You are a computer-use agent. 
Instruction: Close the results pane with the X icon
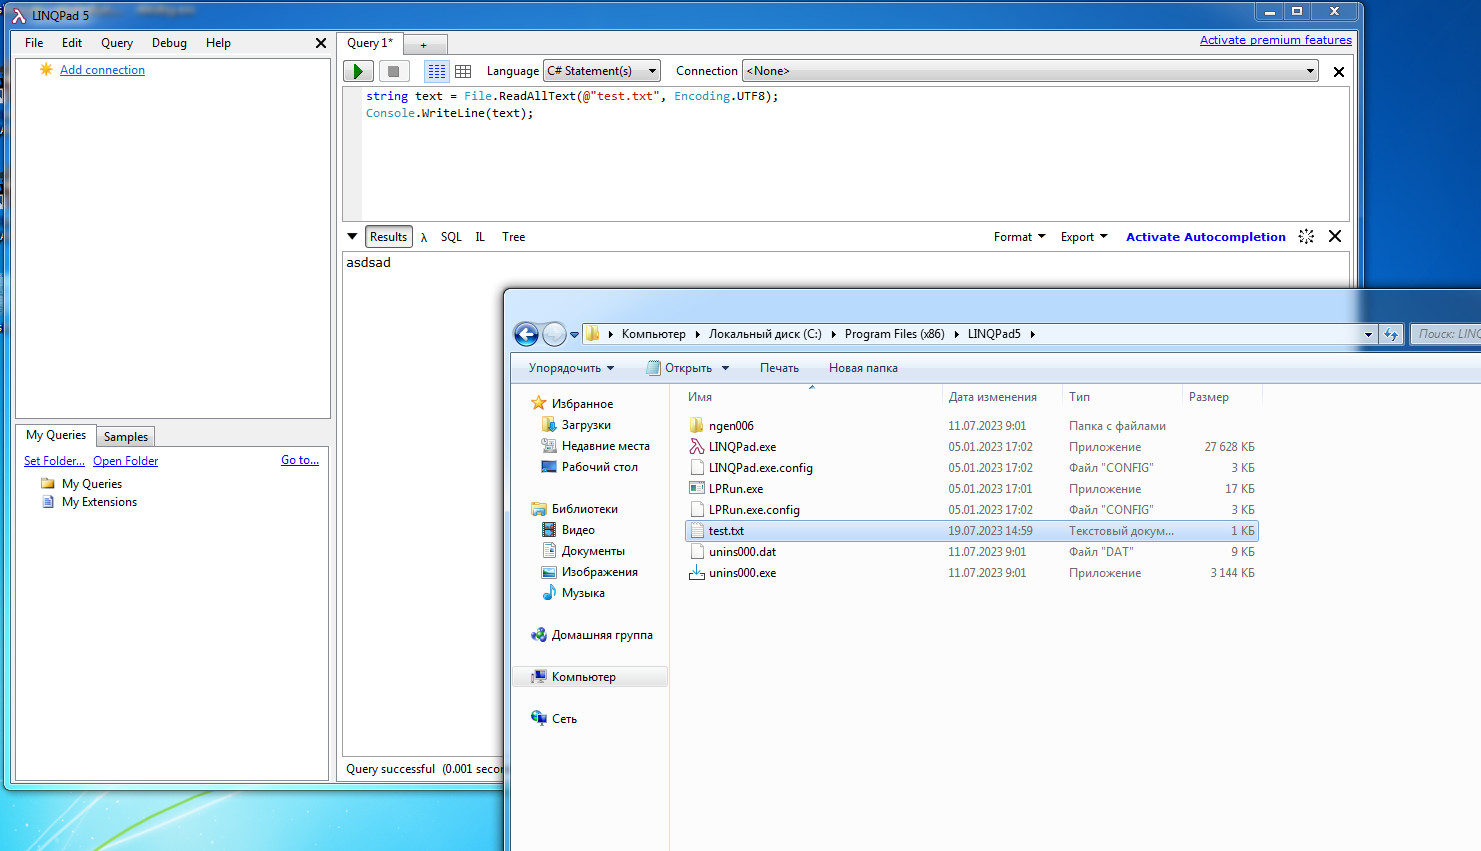coord(1335,236)
